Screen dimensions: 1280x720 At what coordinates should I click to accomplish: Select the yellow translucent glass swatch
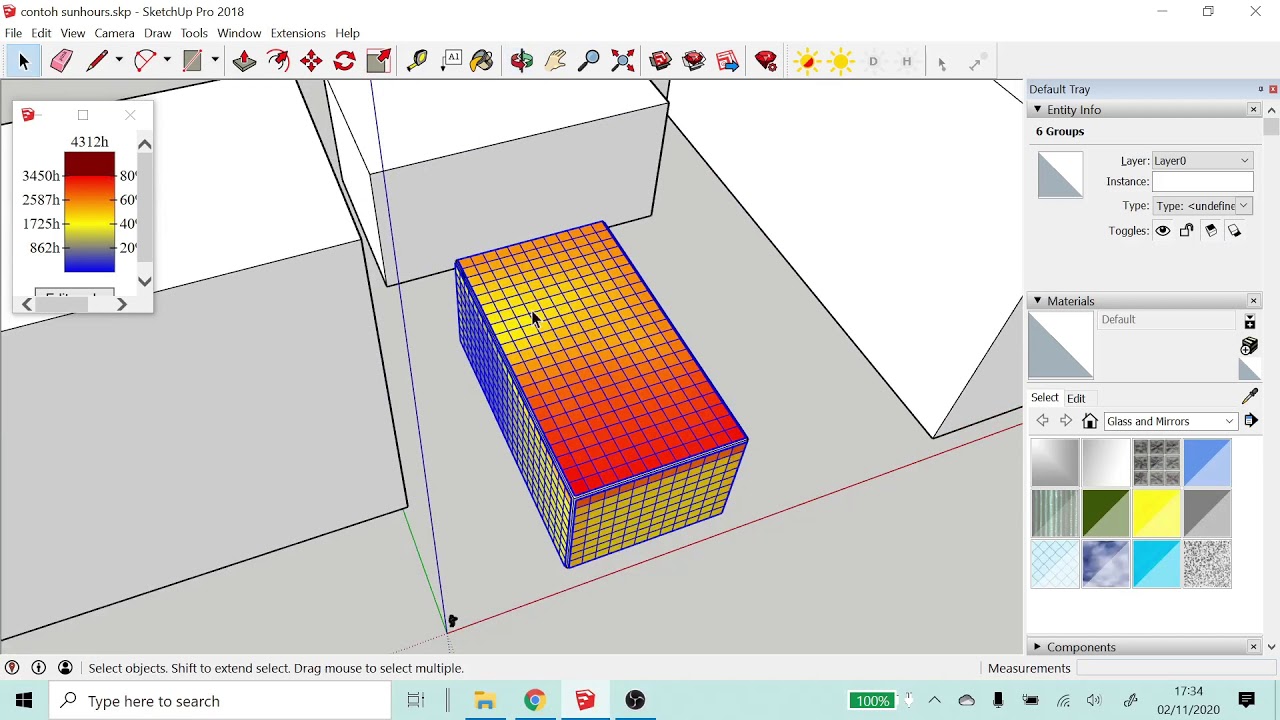coord(1157,514)
